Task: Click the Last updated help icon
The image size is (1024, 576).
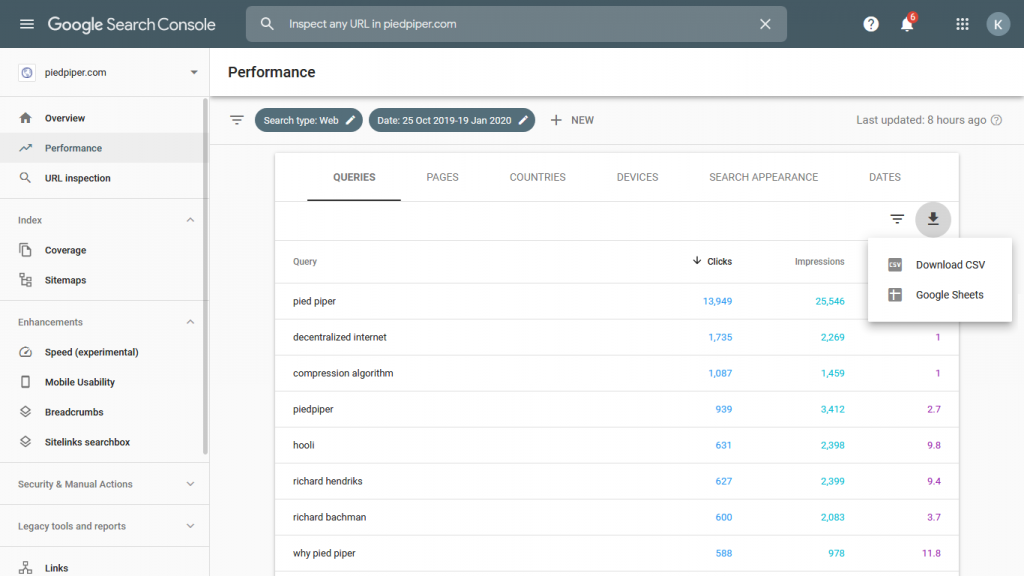Action: pos(996,120)
